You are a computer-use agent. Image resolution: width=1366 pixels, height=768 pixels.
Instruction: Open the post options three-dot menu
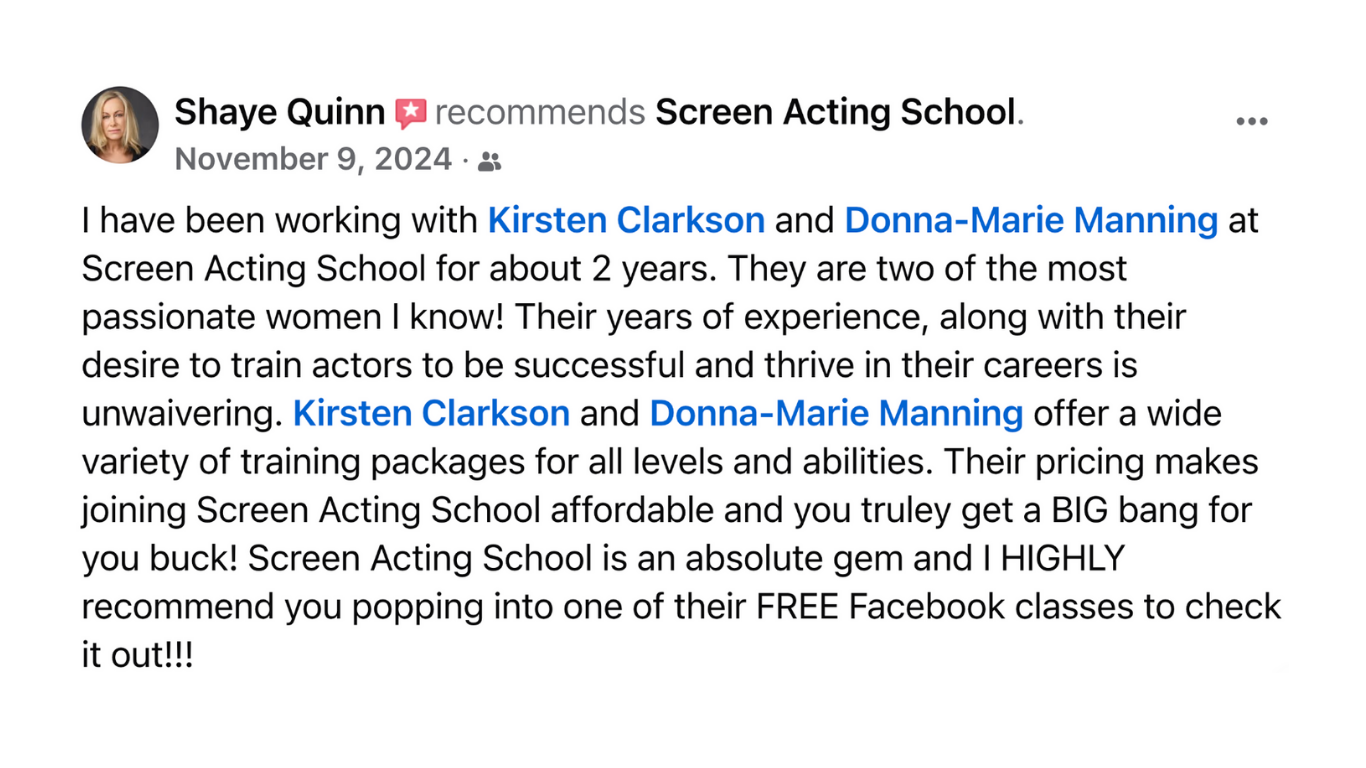coord(1251,121)
